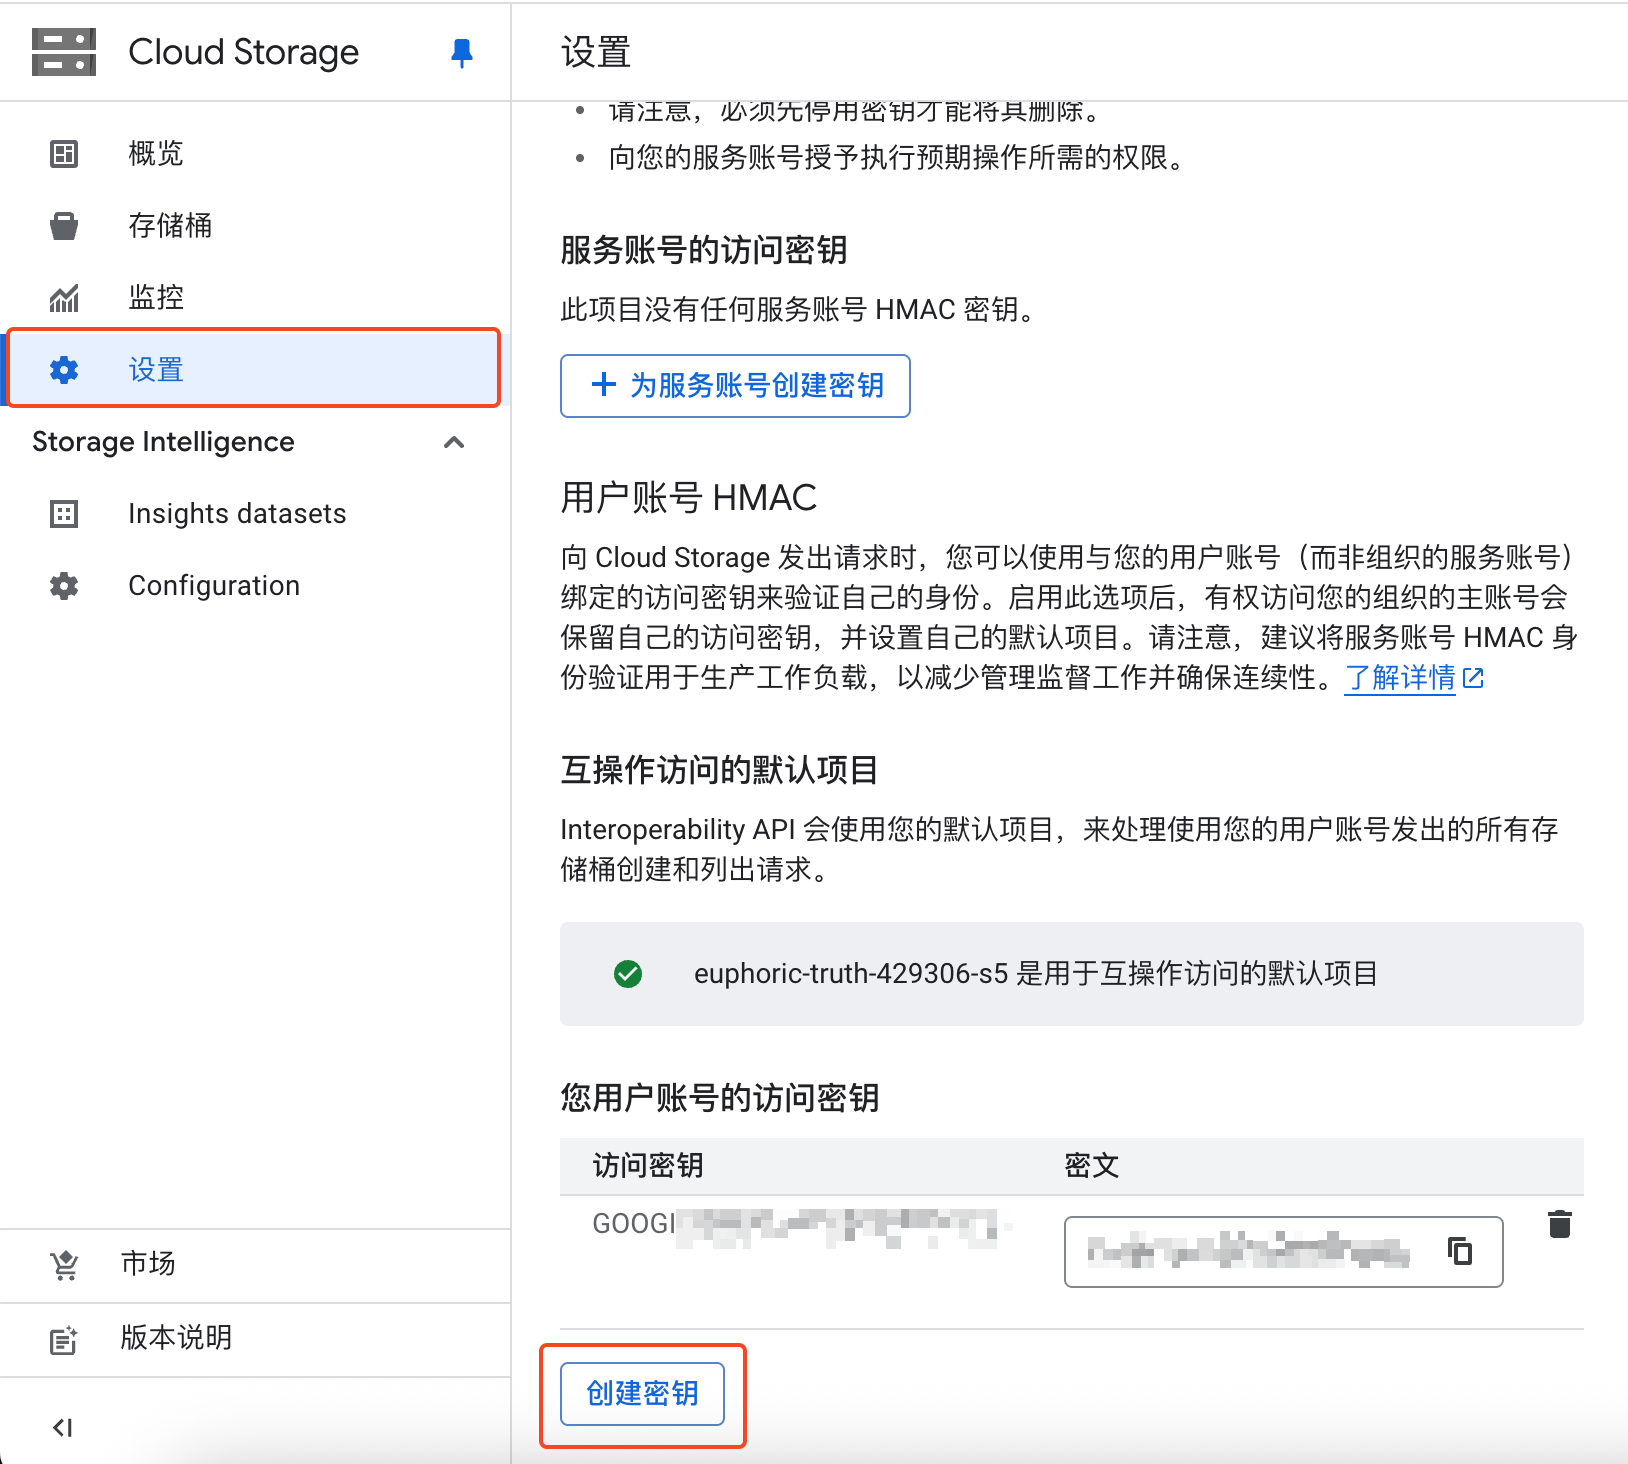Click the GOOG access key value

(x=795, y=1225)
